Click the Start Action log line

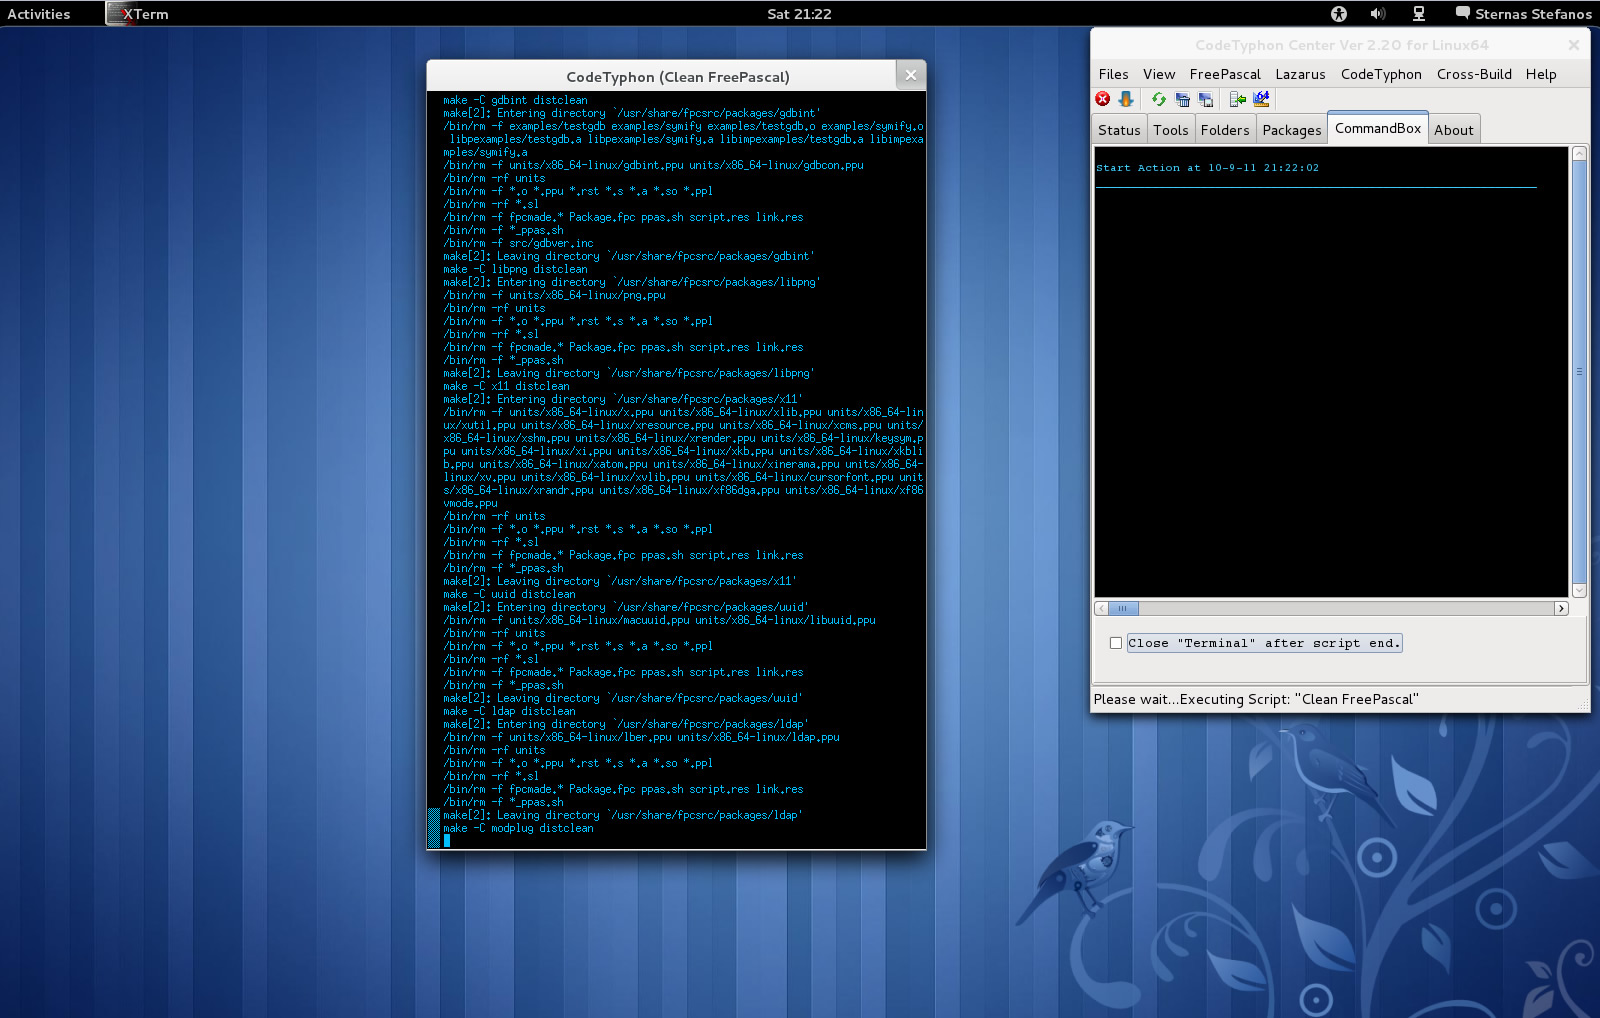tap(1207, 168)
